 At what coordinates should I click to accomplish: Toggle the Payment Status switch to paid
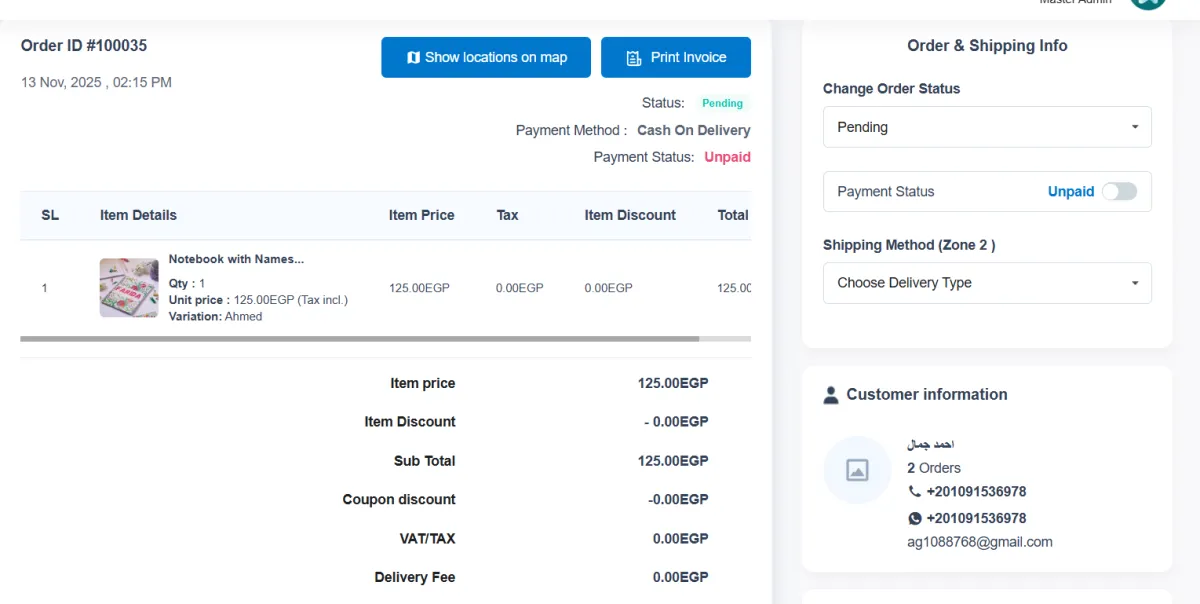1119,192
